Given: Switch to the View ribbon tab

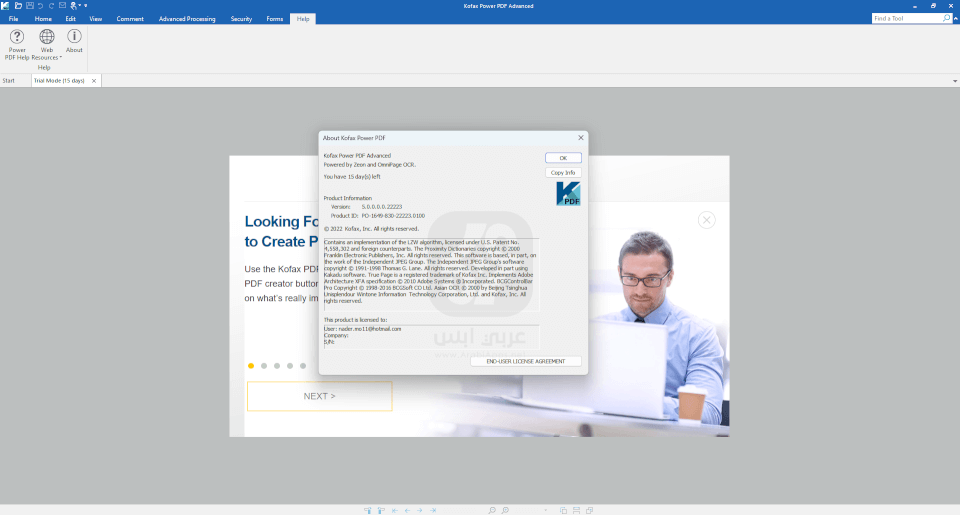Looking at the screenshot, I should point(96,19).
